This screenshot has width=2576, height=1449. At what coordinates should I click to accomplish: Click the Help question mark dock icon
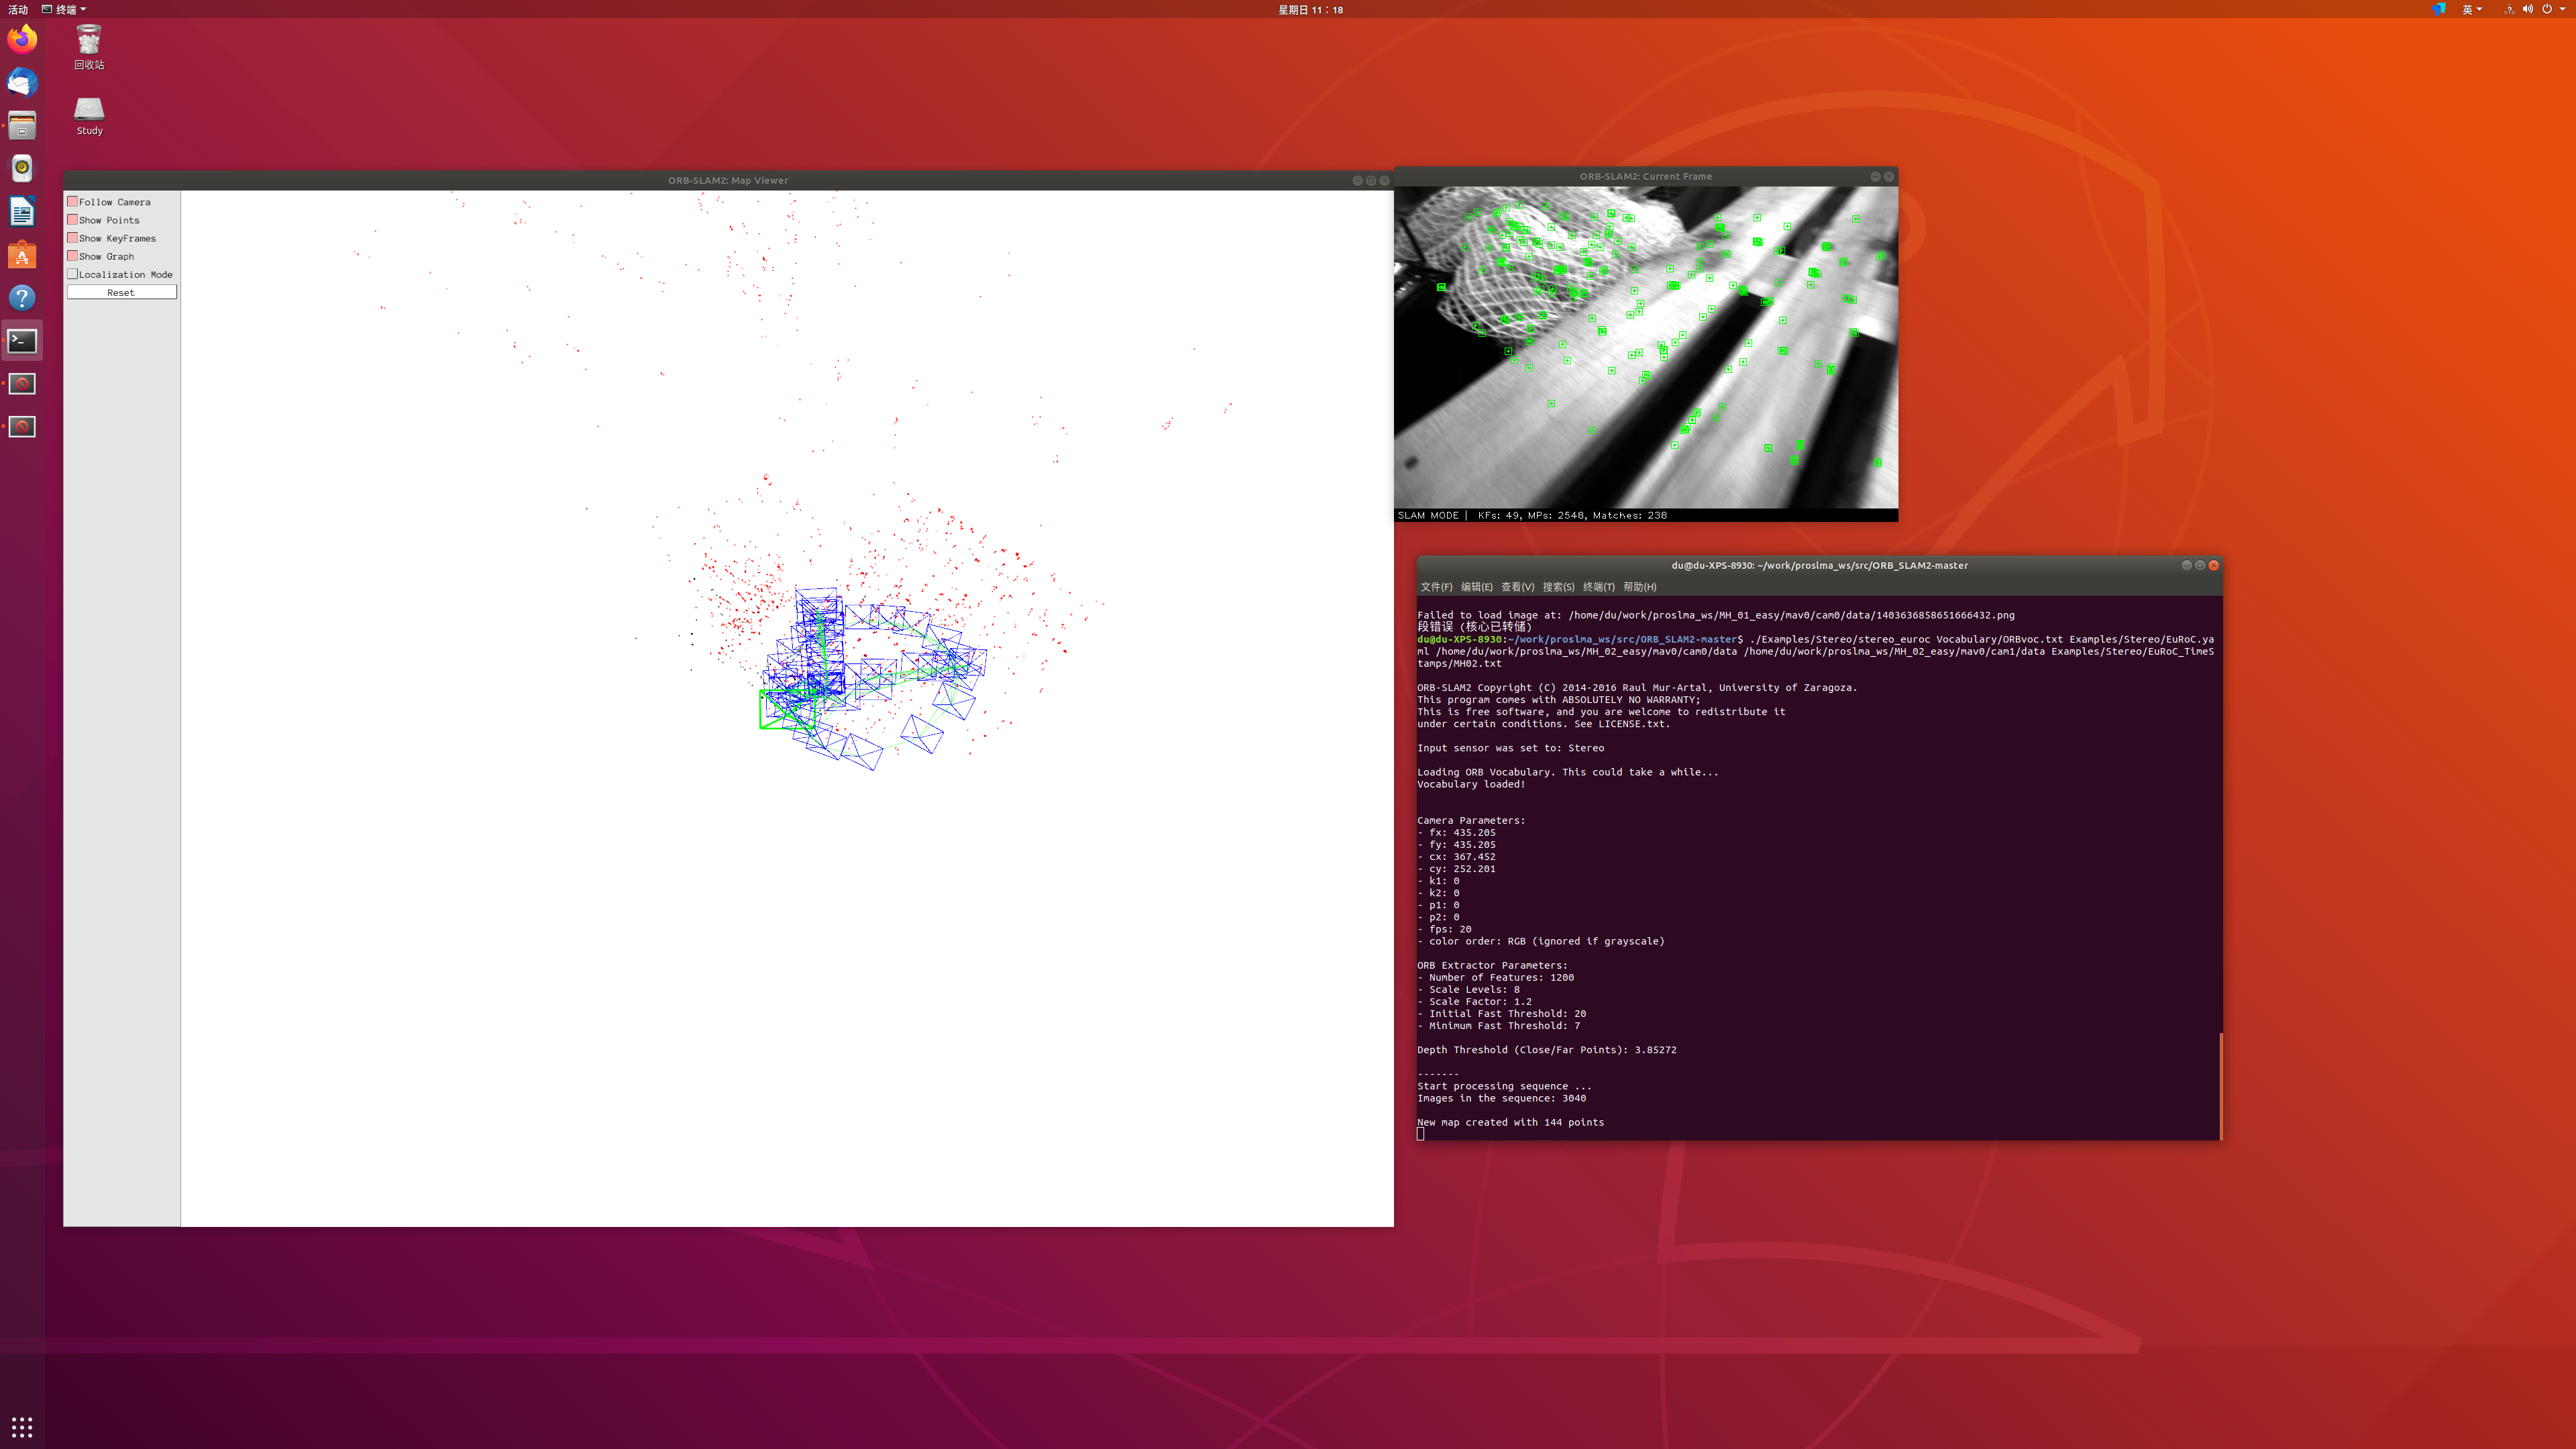pyautogui.click(x=22, y=298)
